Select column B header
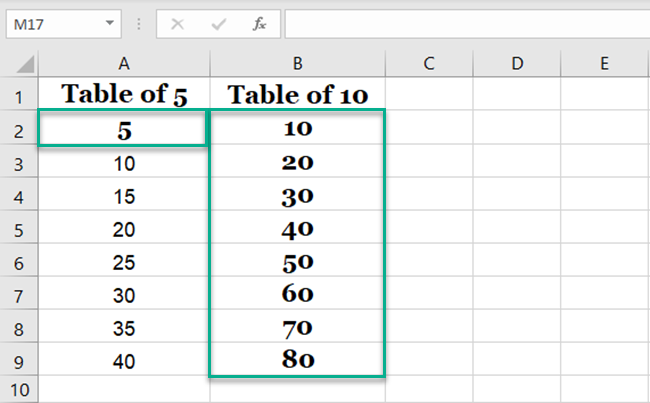This screenshot has height=403, width=650. (297, 63)
